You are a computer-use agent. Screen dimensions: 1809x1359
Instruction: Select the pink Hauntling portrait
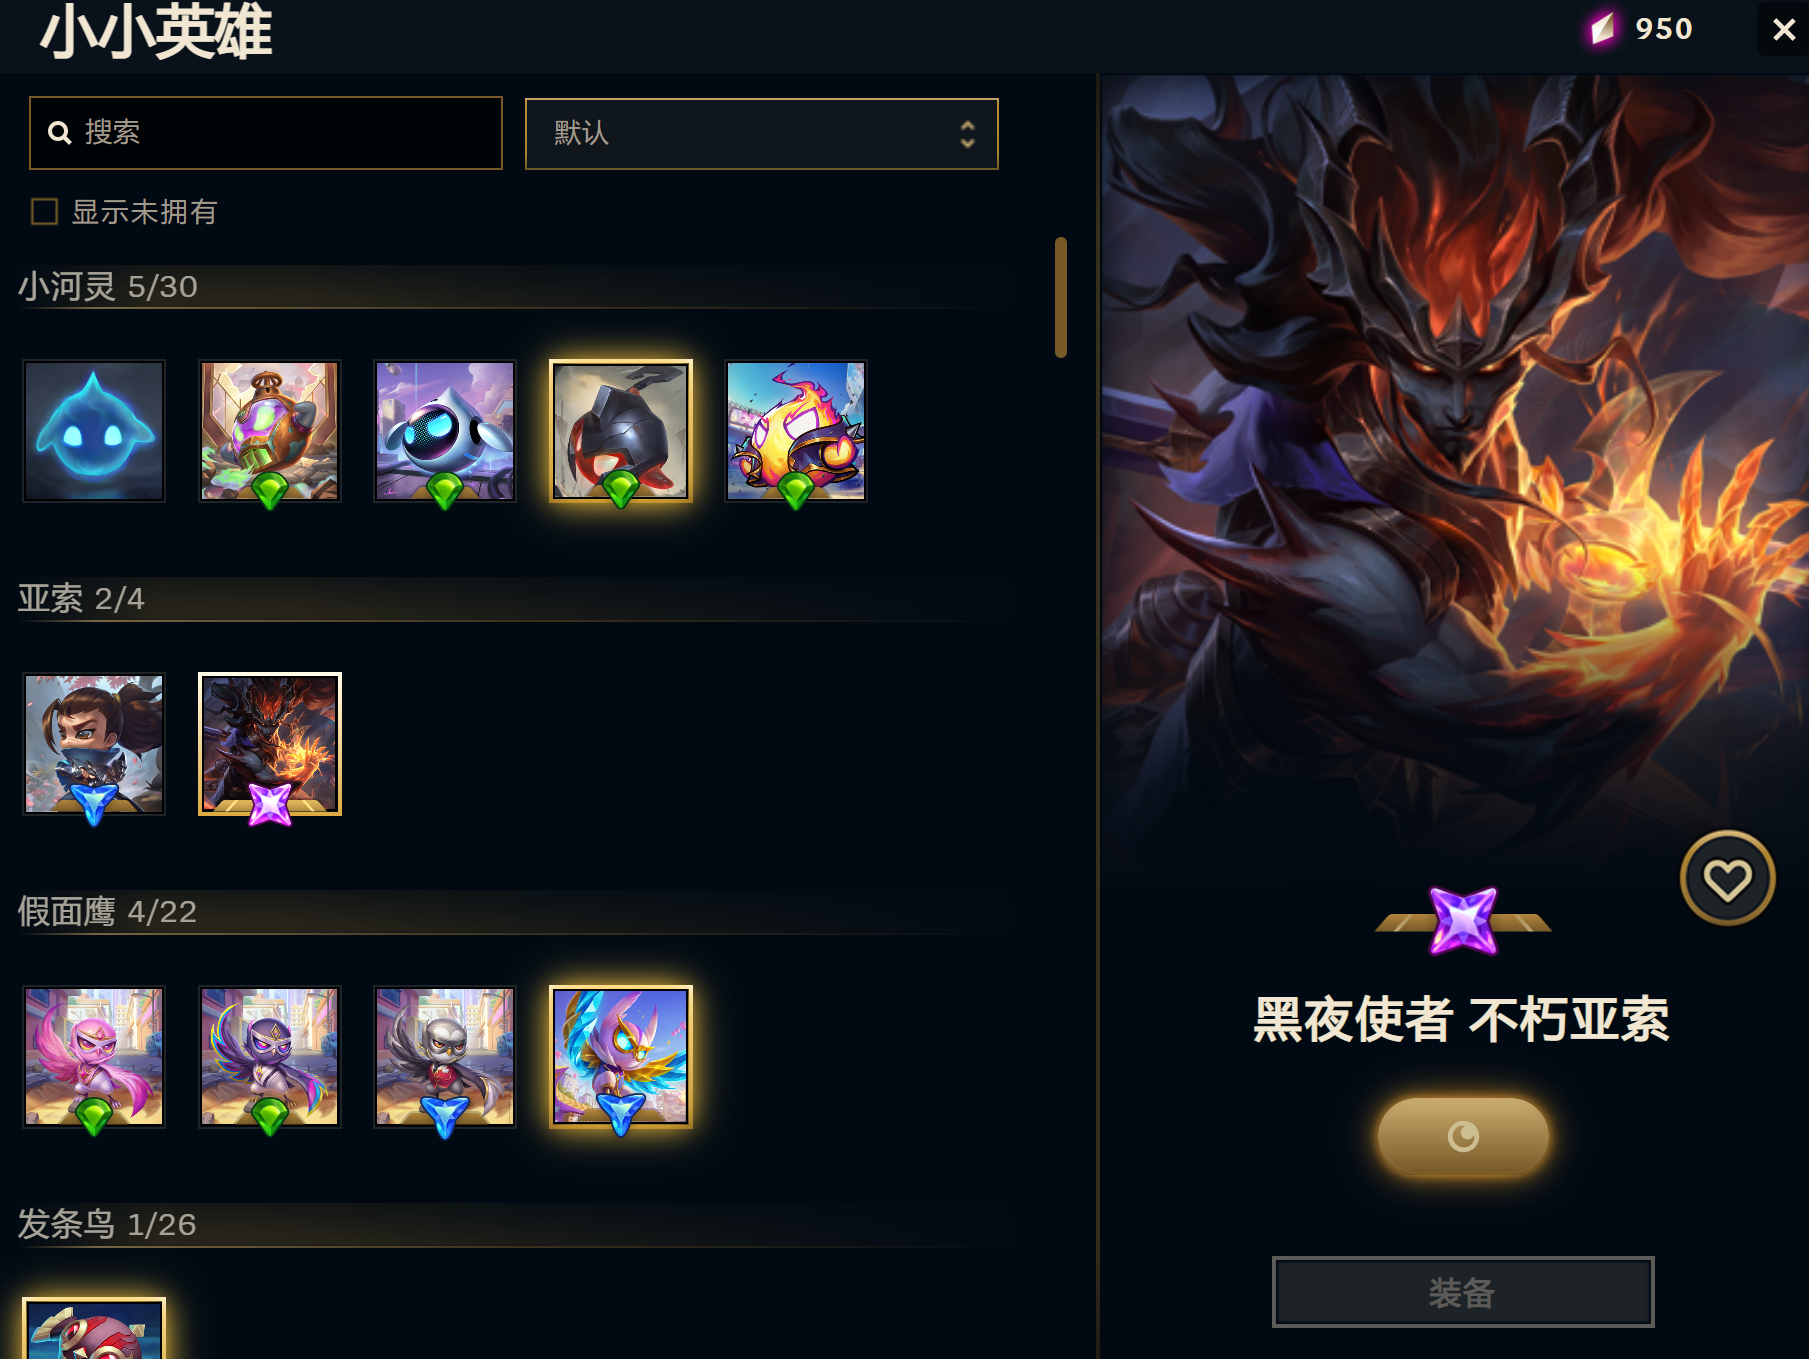(94, 1057)
